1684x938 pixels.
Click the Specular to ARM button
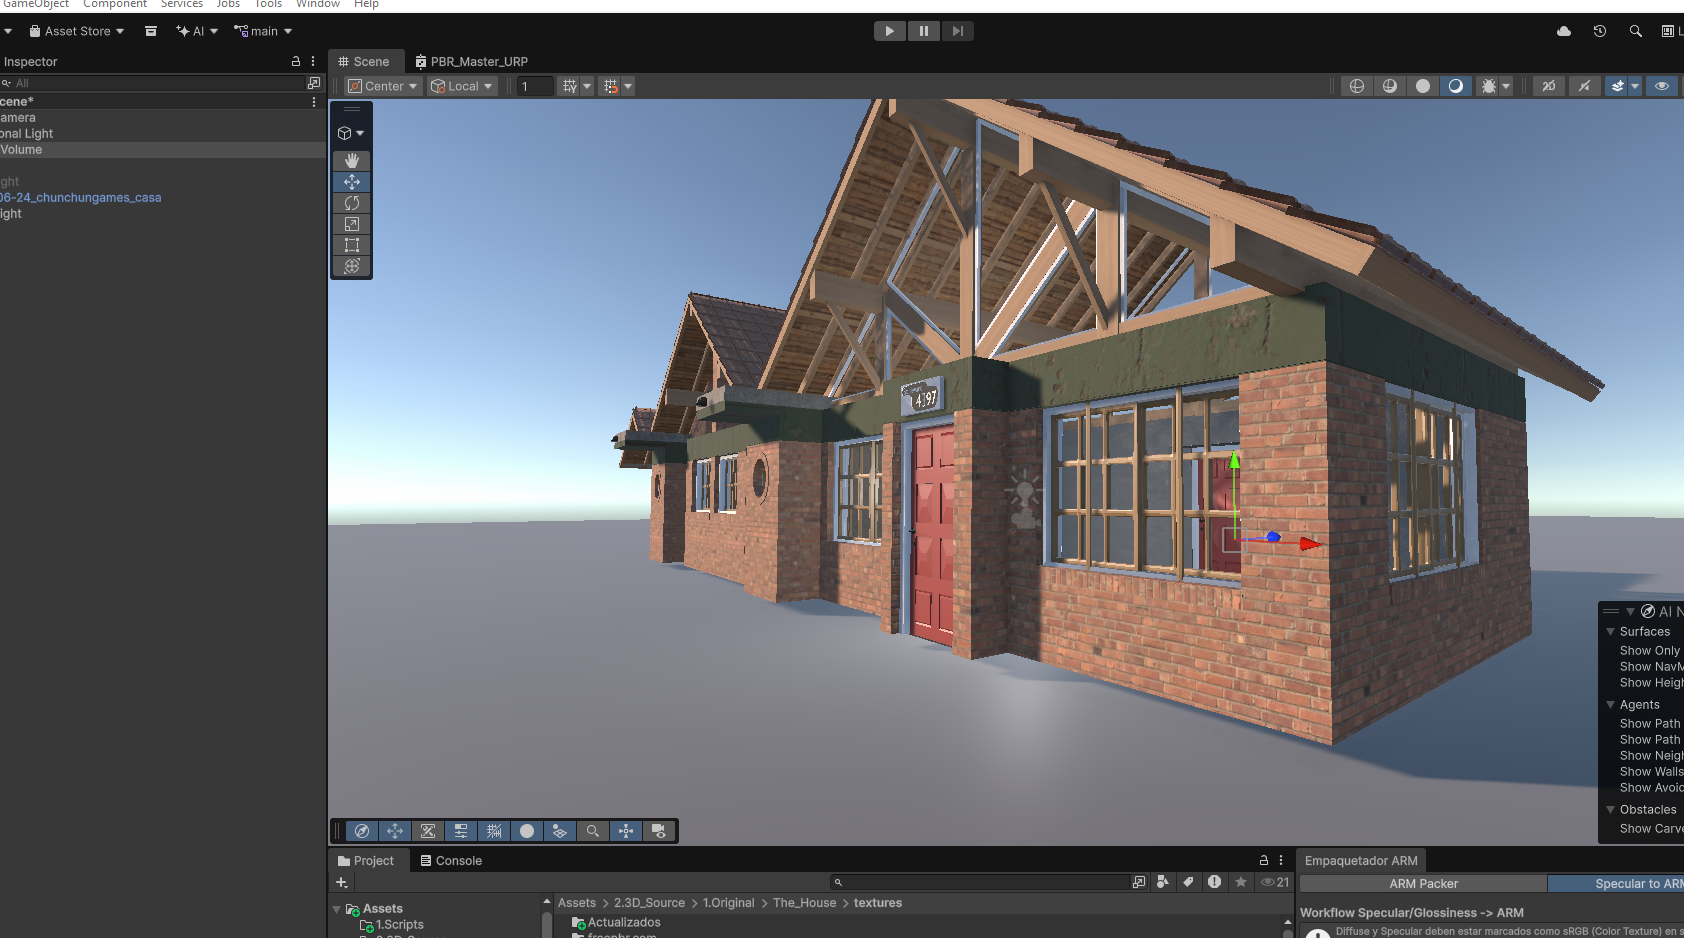(1617, 884)
